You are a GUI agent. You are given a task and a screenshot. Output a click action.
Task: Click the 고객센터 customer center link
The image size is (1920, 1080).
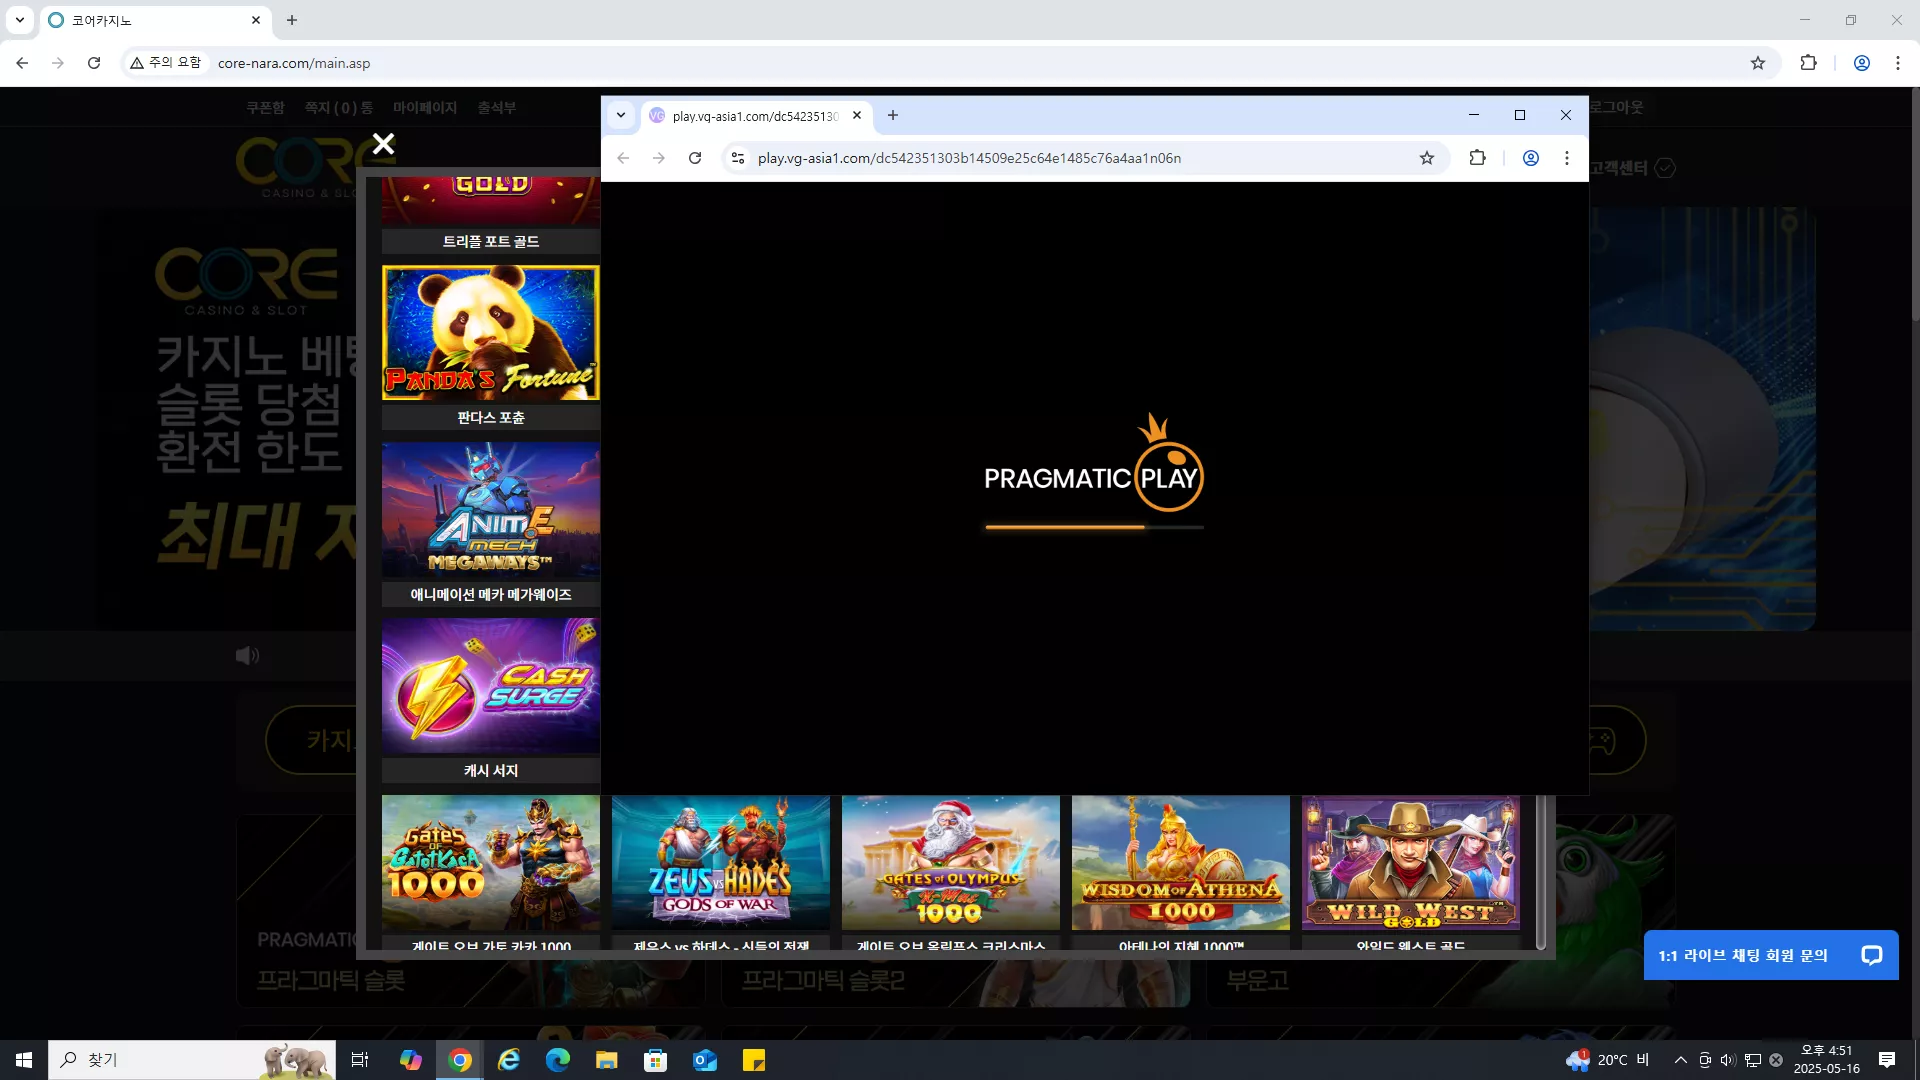1632,168
